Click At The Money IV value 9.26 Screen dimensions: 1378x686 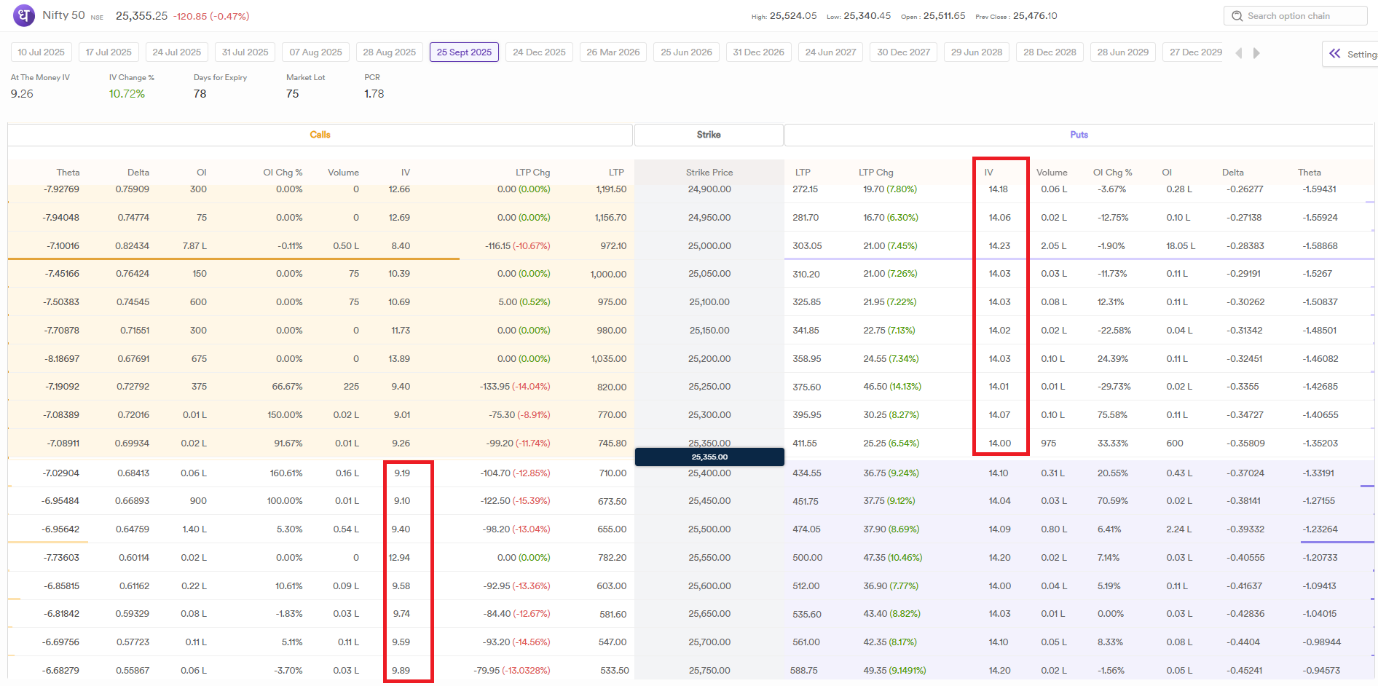[x=22, y=94]
